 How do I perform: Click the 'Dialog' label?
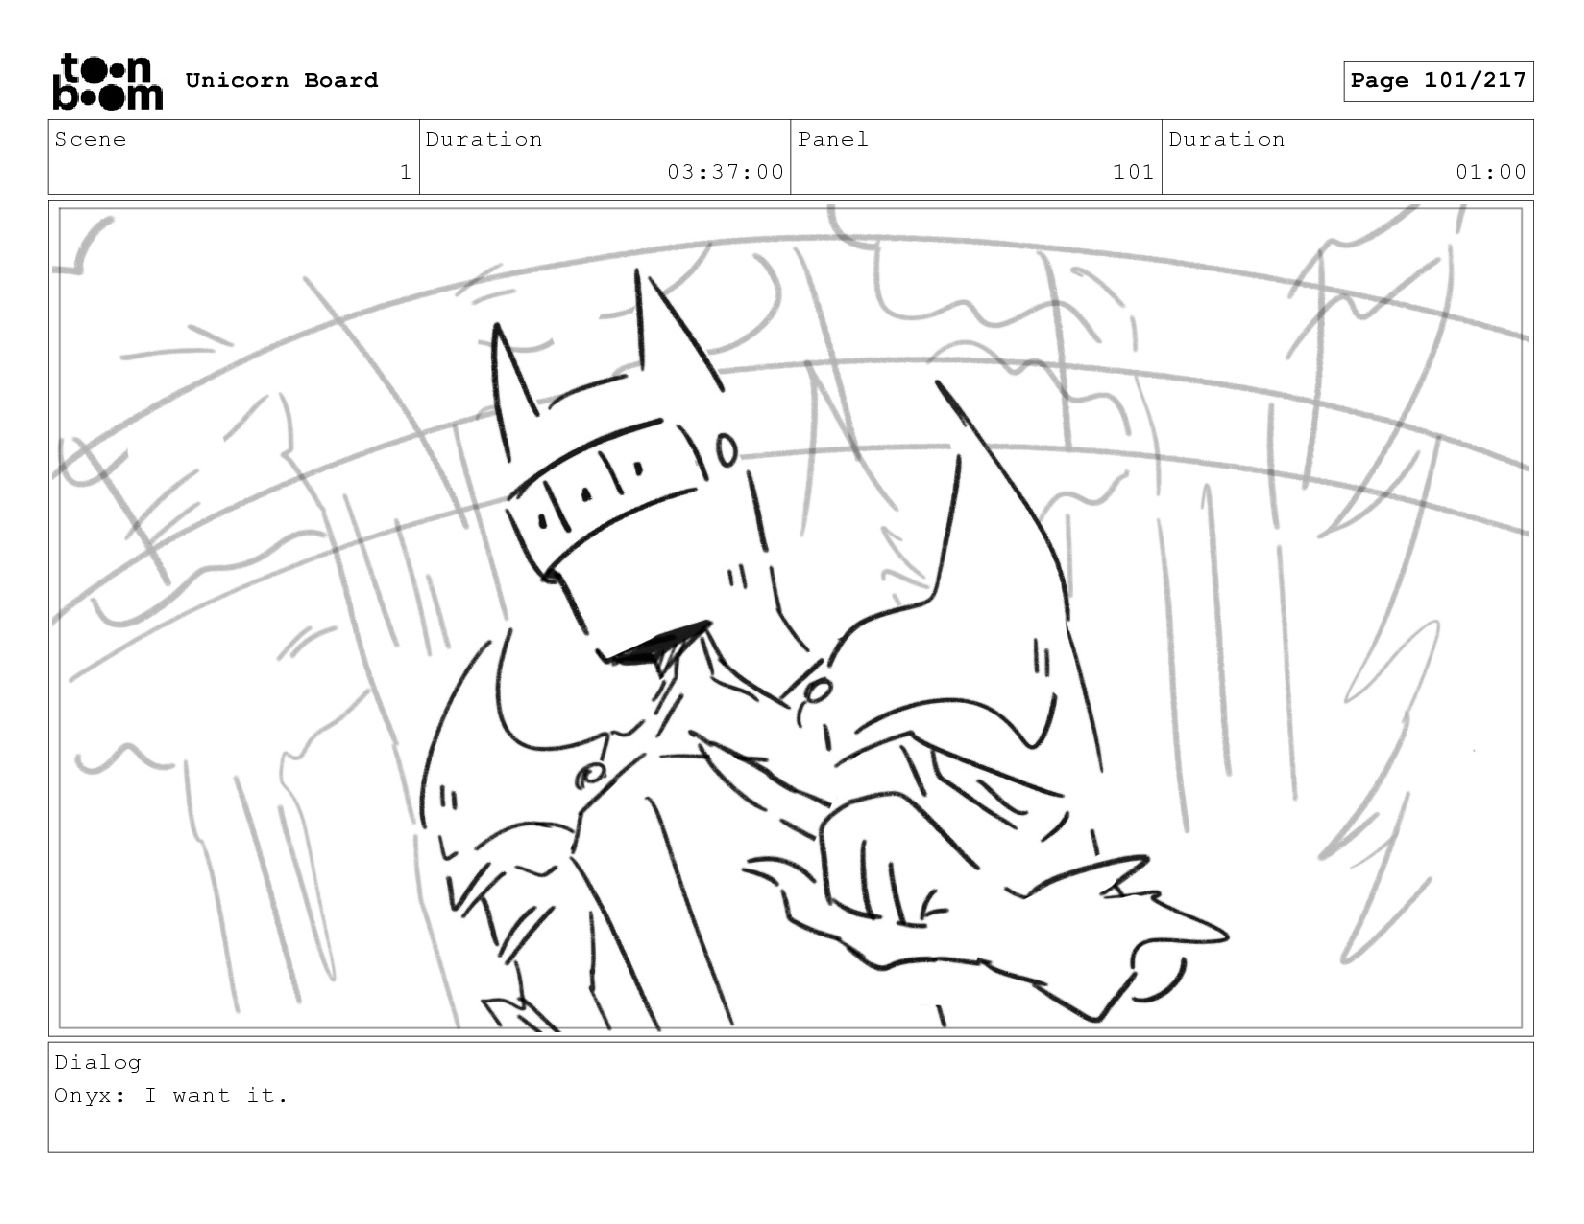point(98,1062)
